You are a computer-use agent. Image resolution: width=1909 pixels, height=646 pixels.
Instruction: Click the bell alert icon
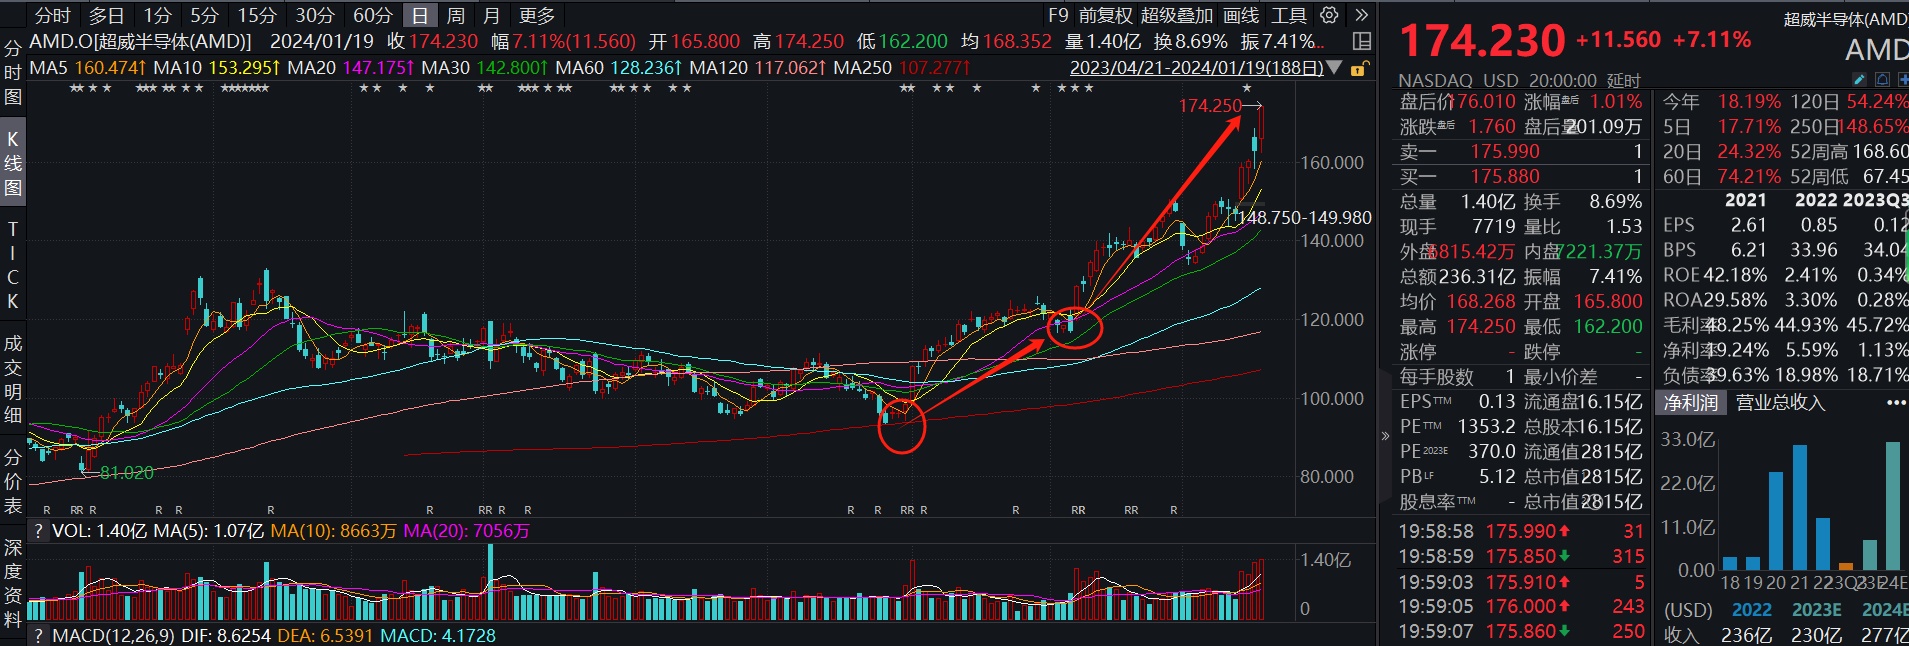[x=1882, y=79]
